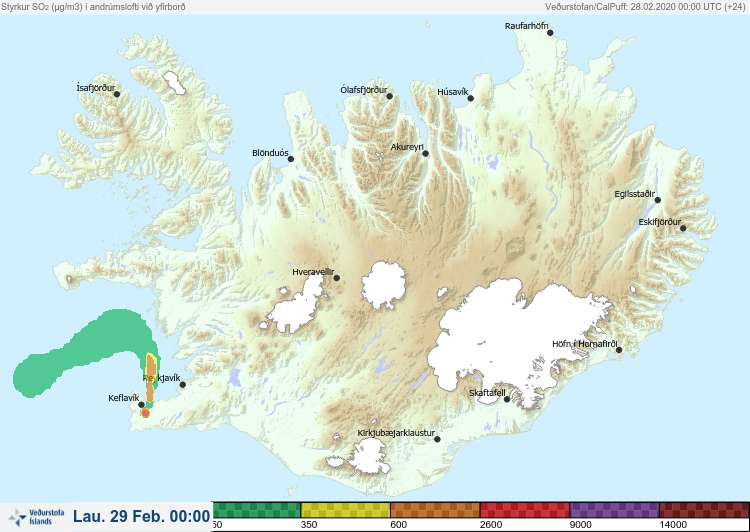The width and height of the screenshot is (750, 532).
Task: Select the Egilsstaðir marker dot
Action: tap(658, 200)
